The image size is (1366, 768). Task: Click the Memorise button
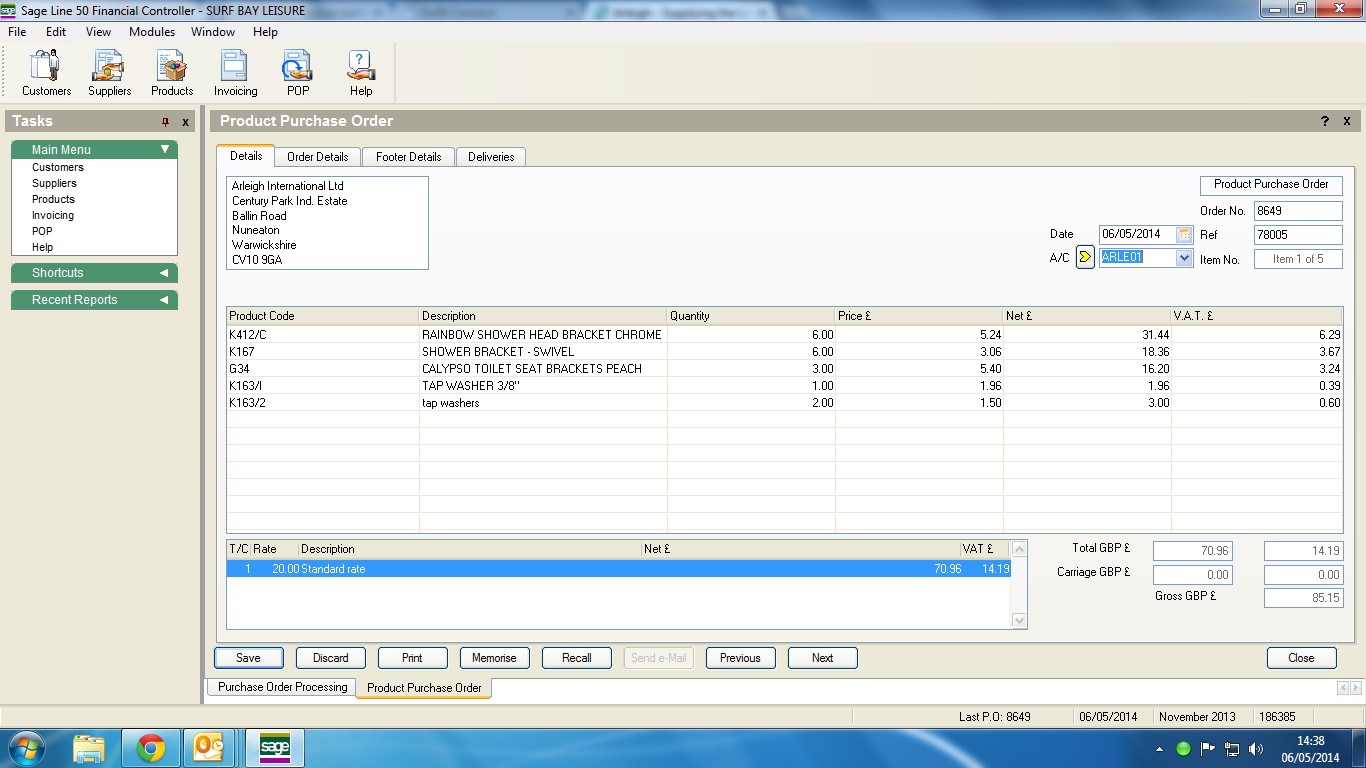click(x=494, y=658)
